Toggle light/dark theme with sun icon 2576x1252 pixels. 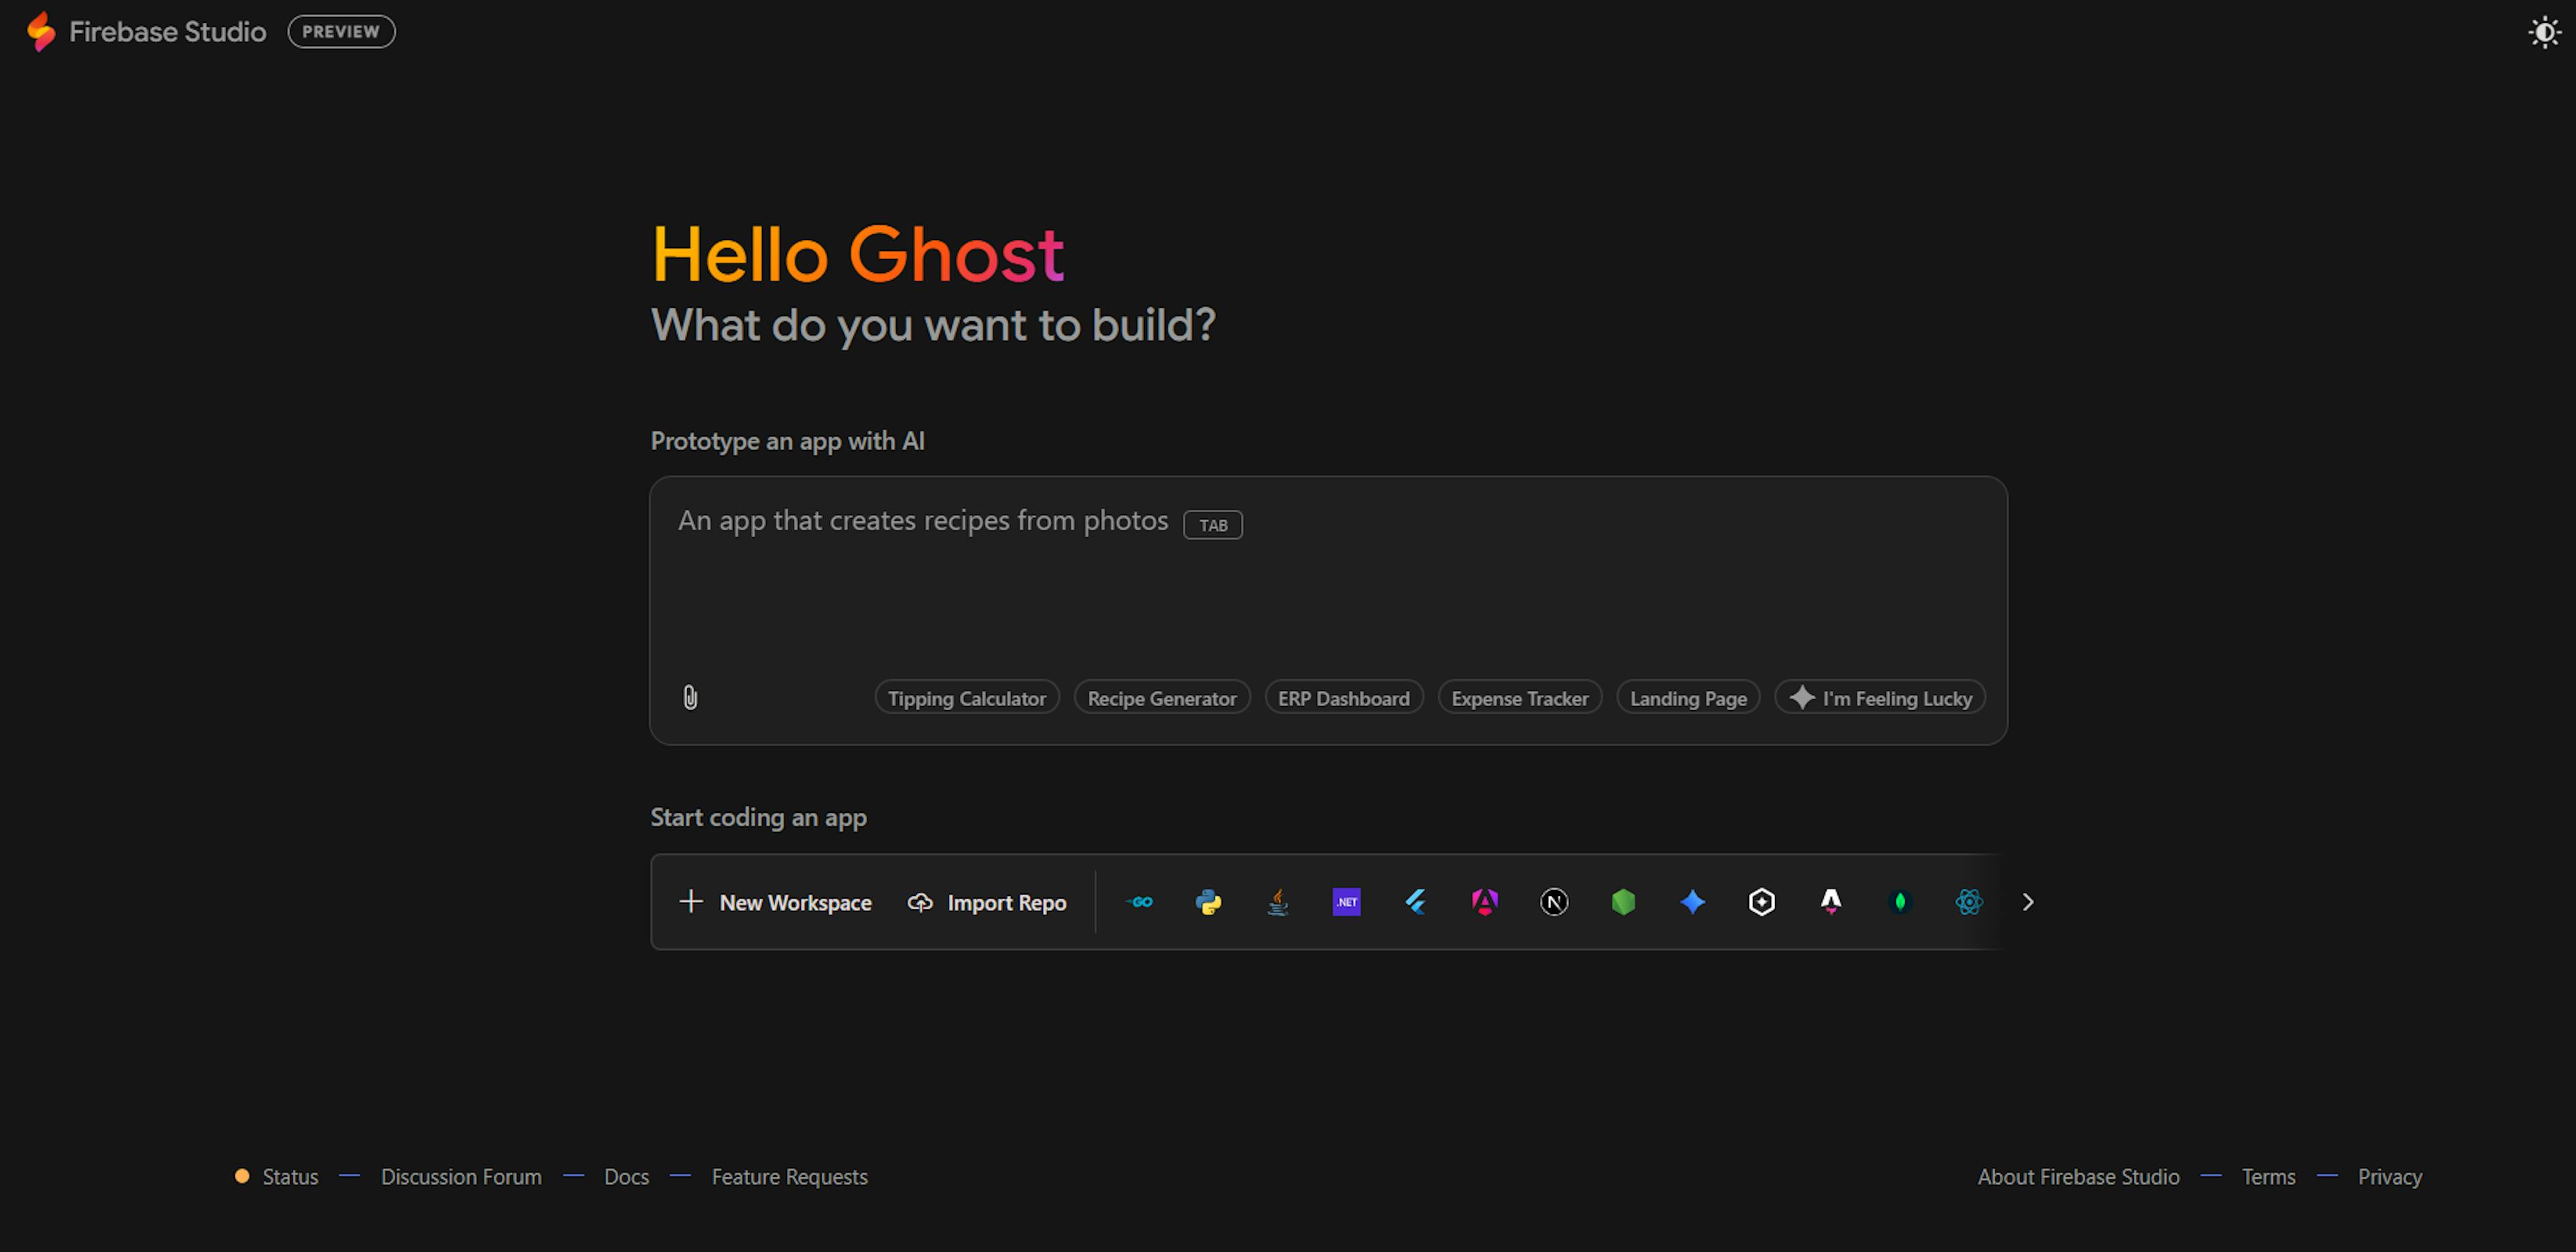[2544, 33]
